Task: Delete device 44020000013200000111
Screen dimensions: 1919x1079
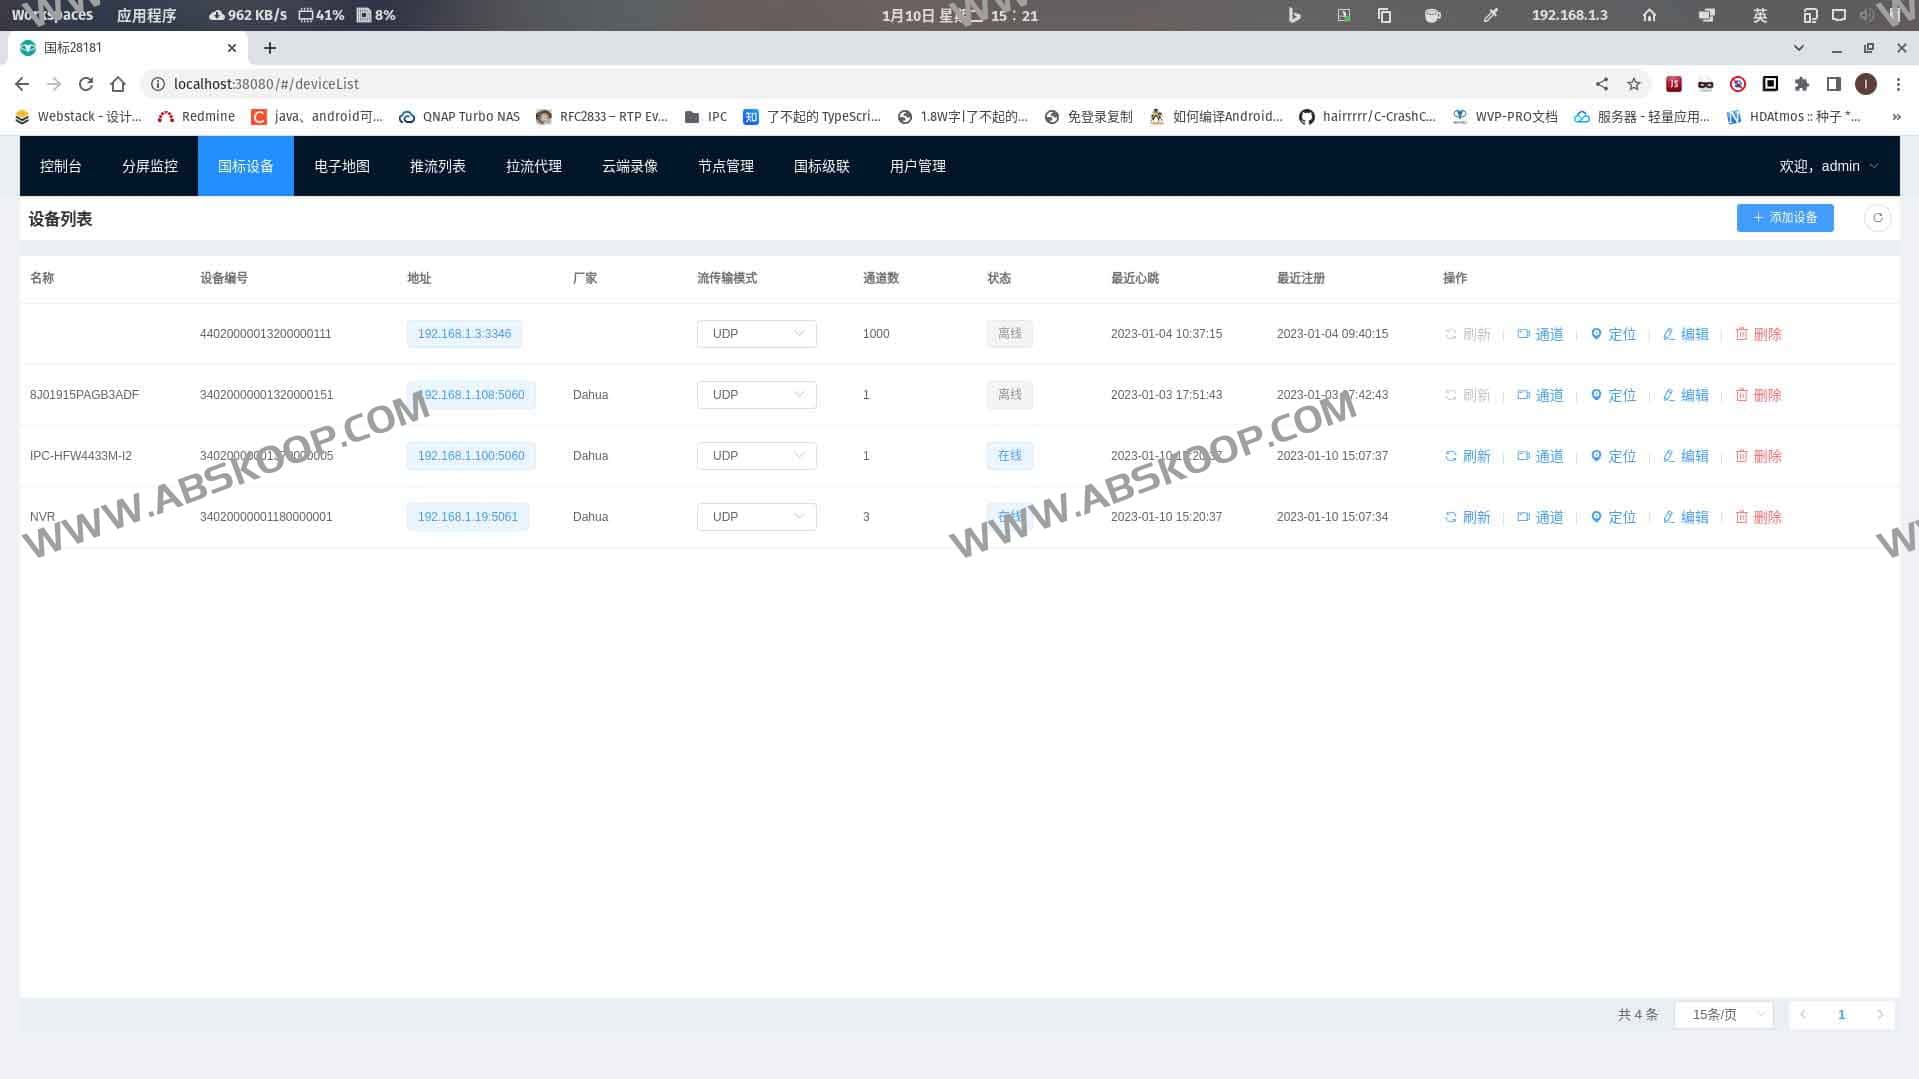Action: 1758,334
